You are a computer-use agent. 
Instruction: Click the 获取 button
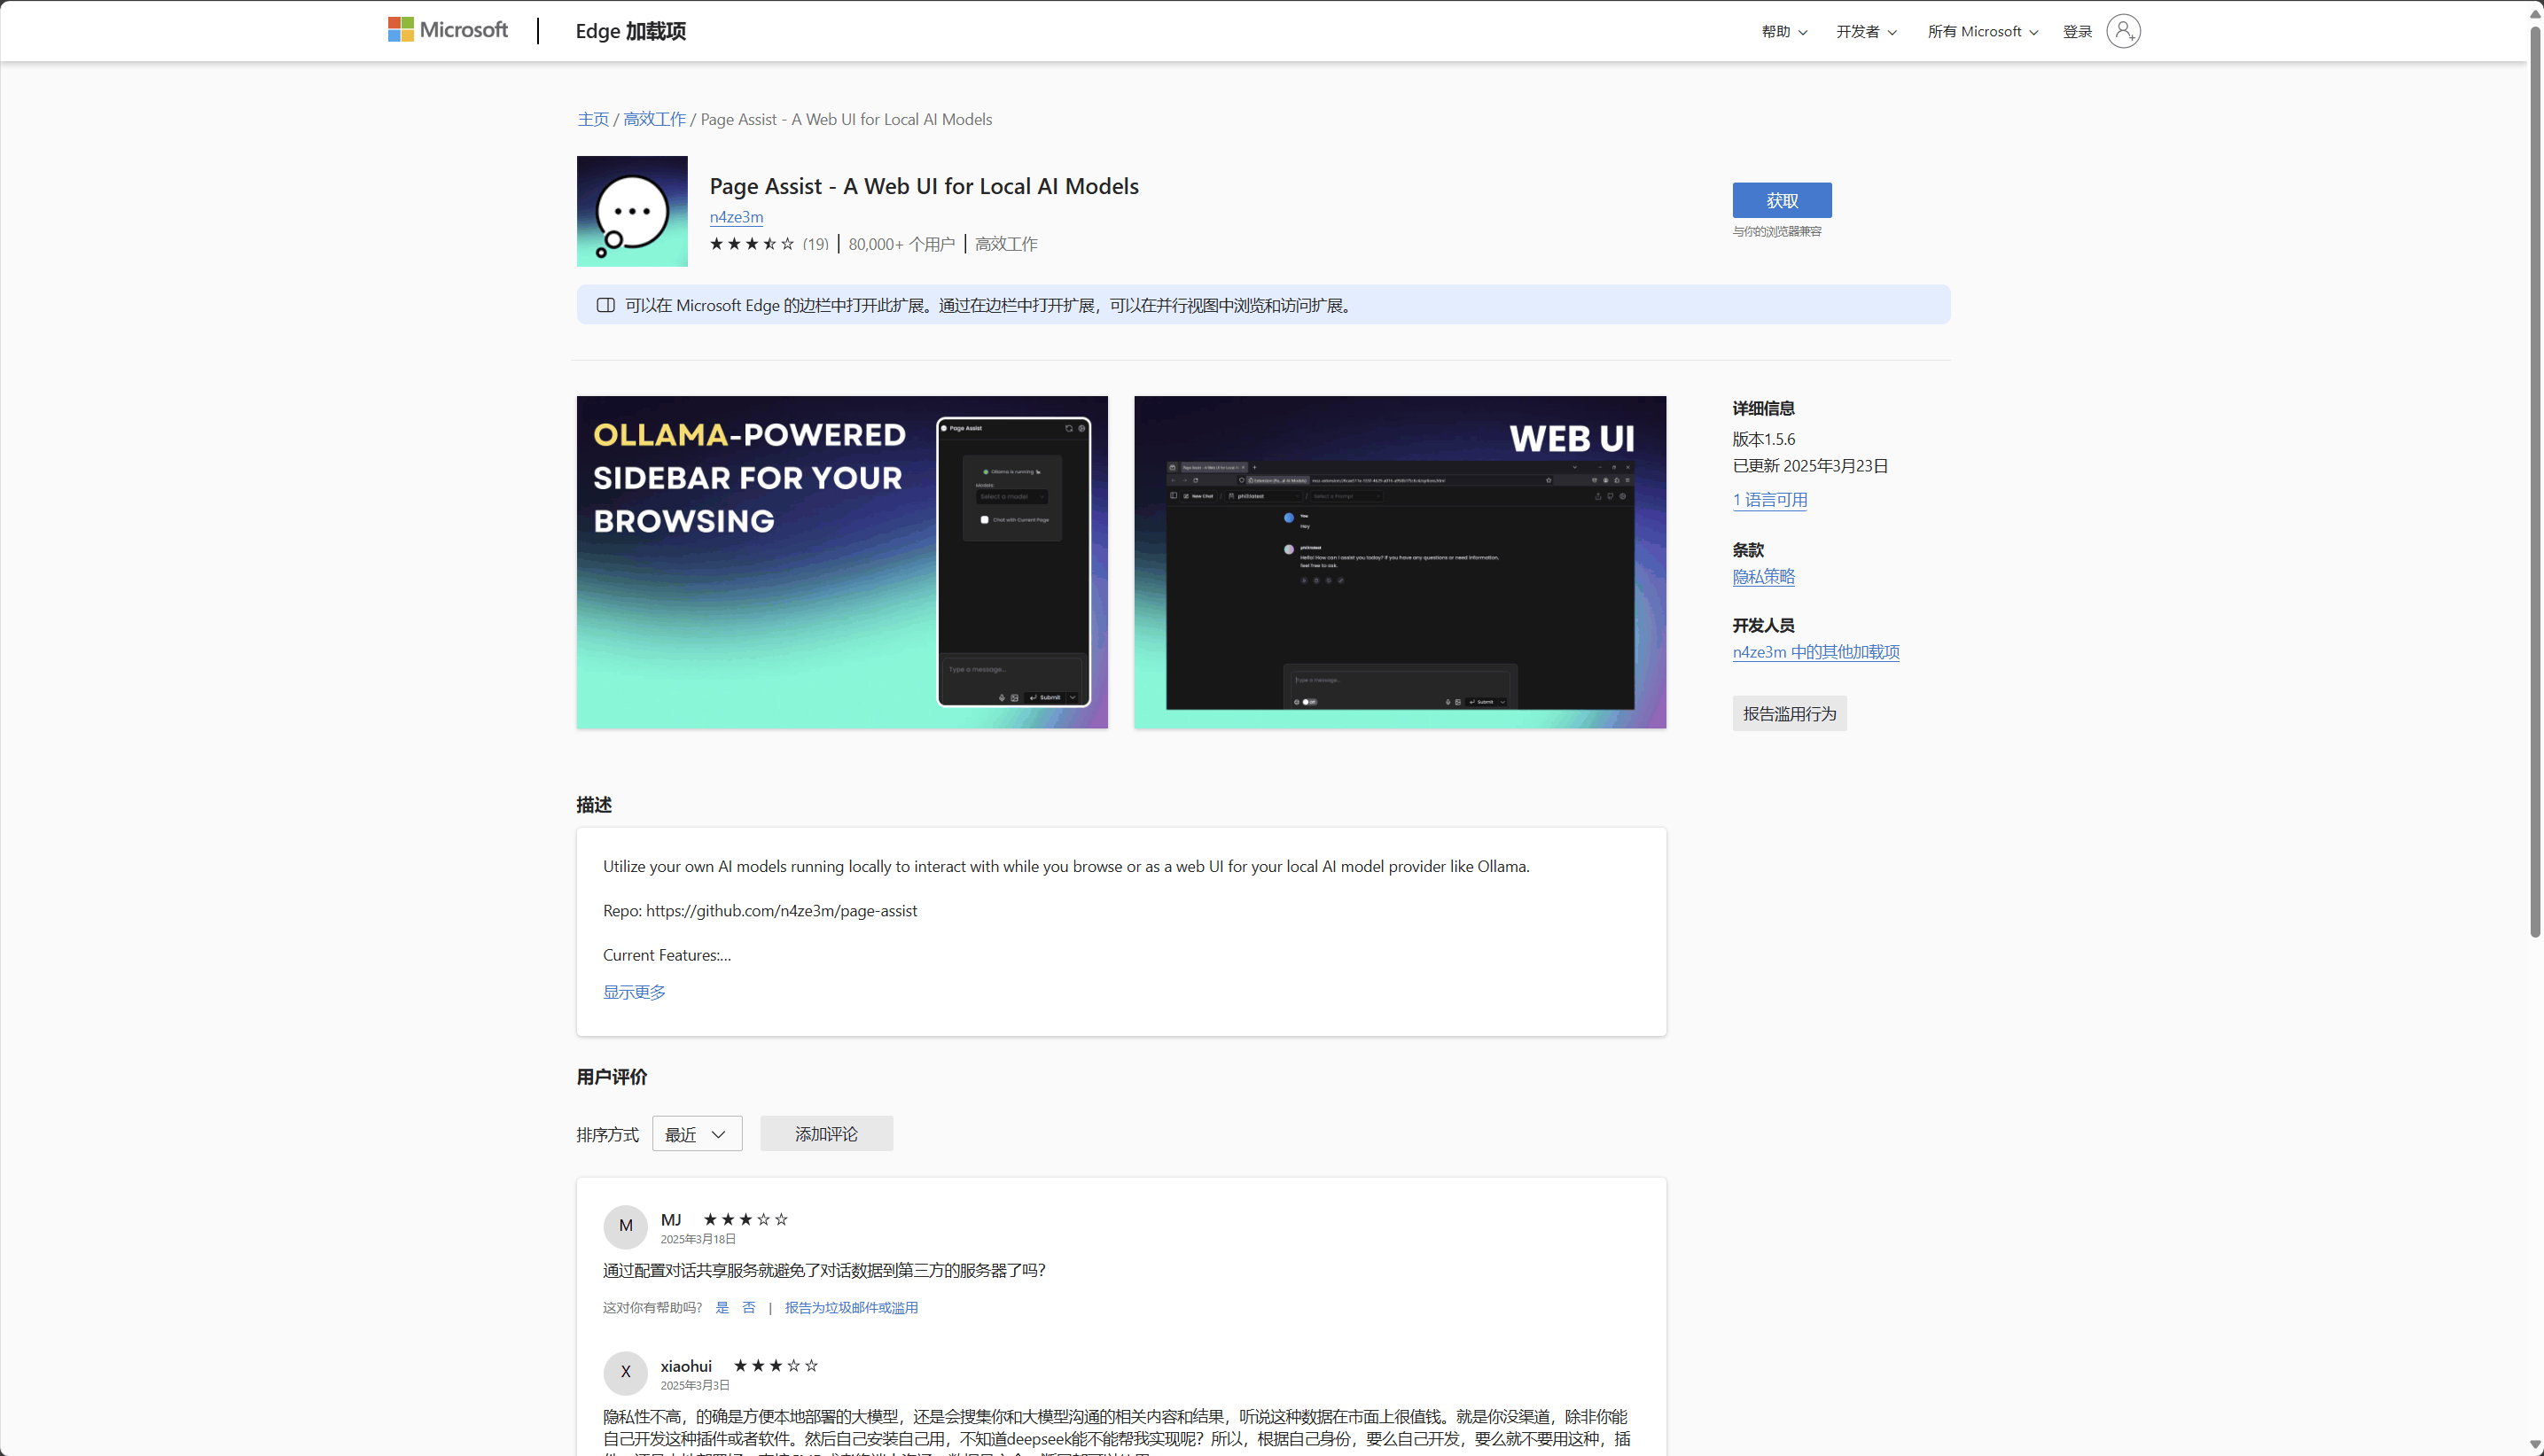click(x=1781, y=200)
